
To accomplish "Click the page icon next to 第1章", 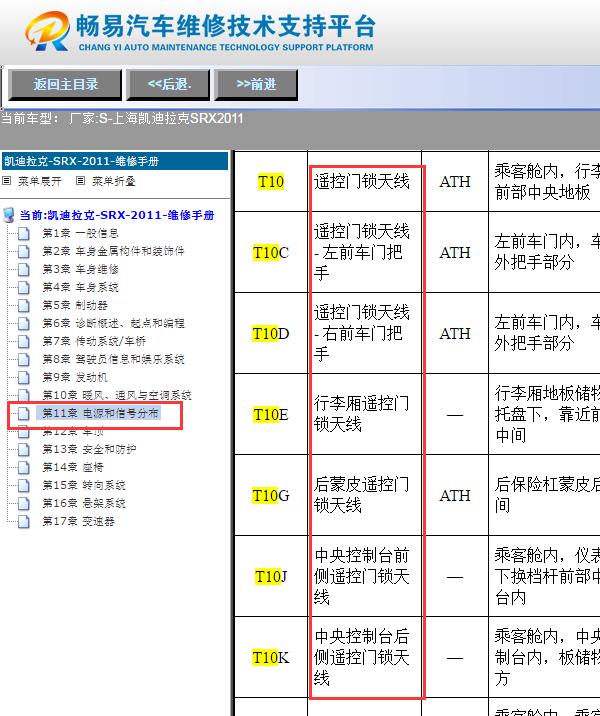I will [24, 233].
